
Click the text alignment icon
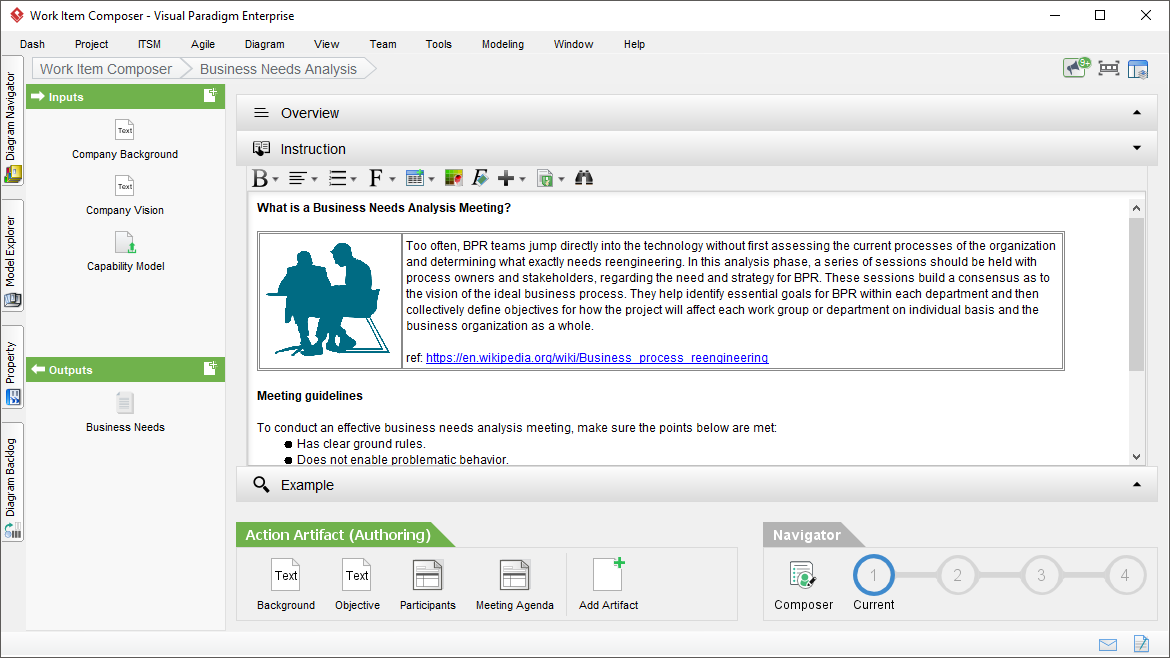(298, 178)
